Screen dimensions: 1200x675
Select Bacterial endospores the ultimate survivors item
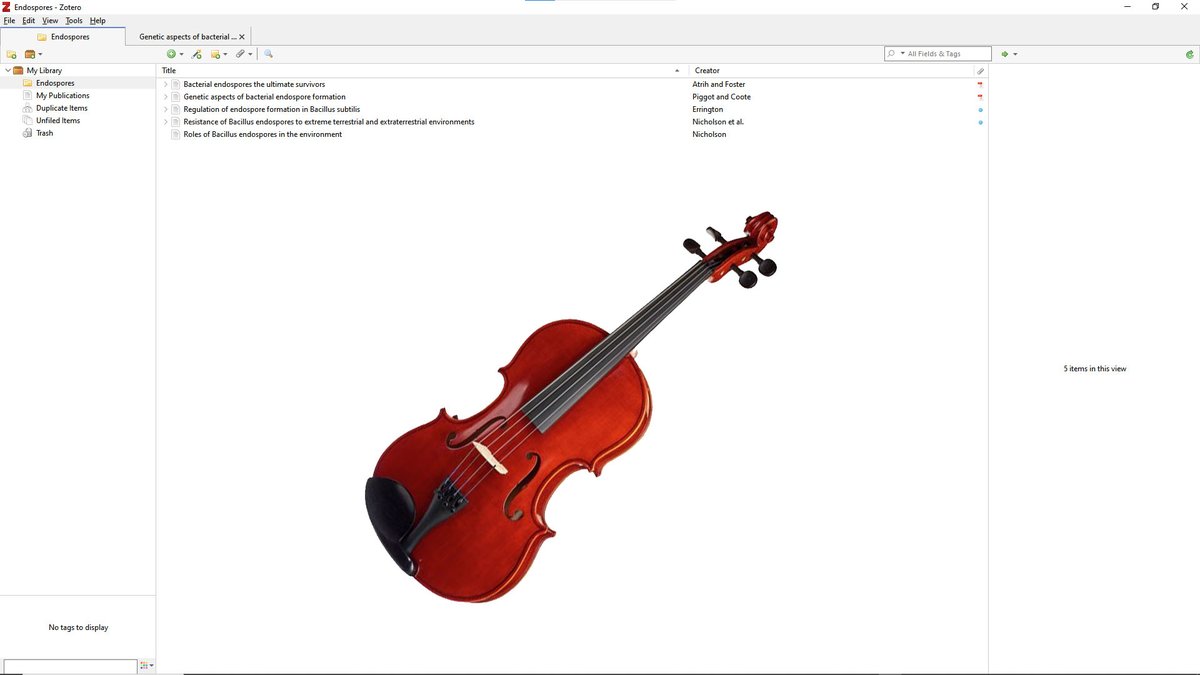coord(254,84)
